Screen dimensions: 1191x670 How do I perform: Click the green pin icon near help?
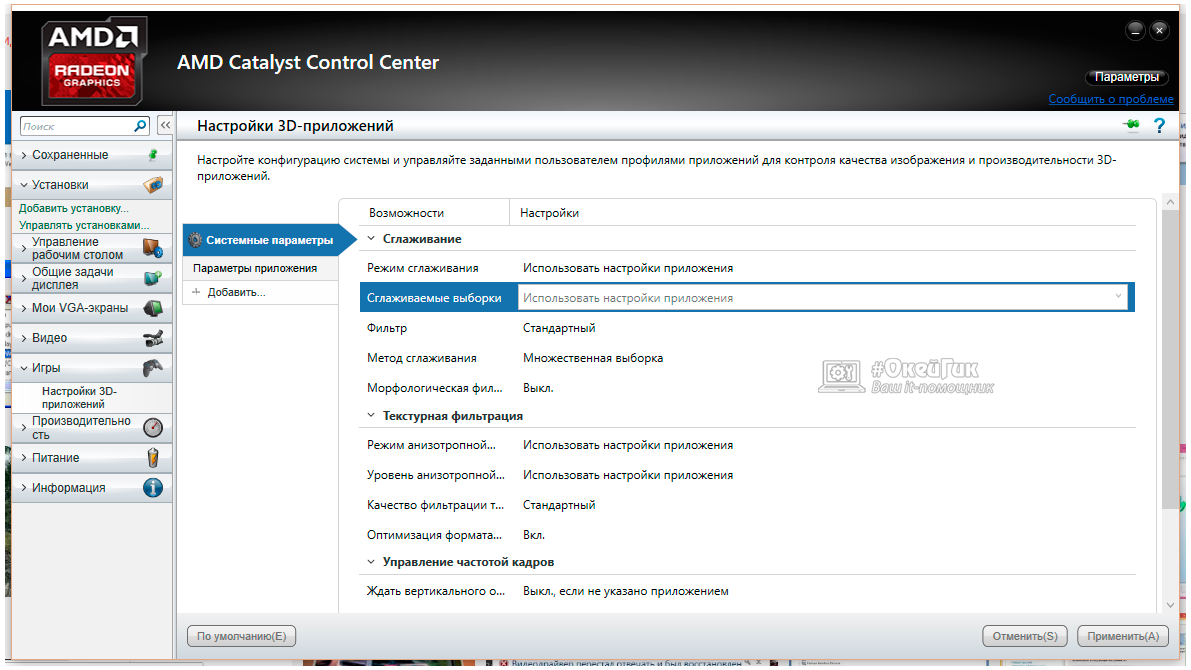click(x=1132, y=125)
